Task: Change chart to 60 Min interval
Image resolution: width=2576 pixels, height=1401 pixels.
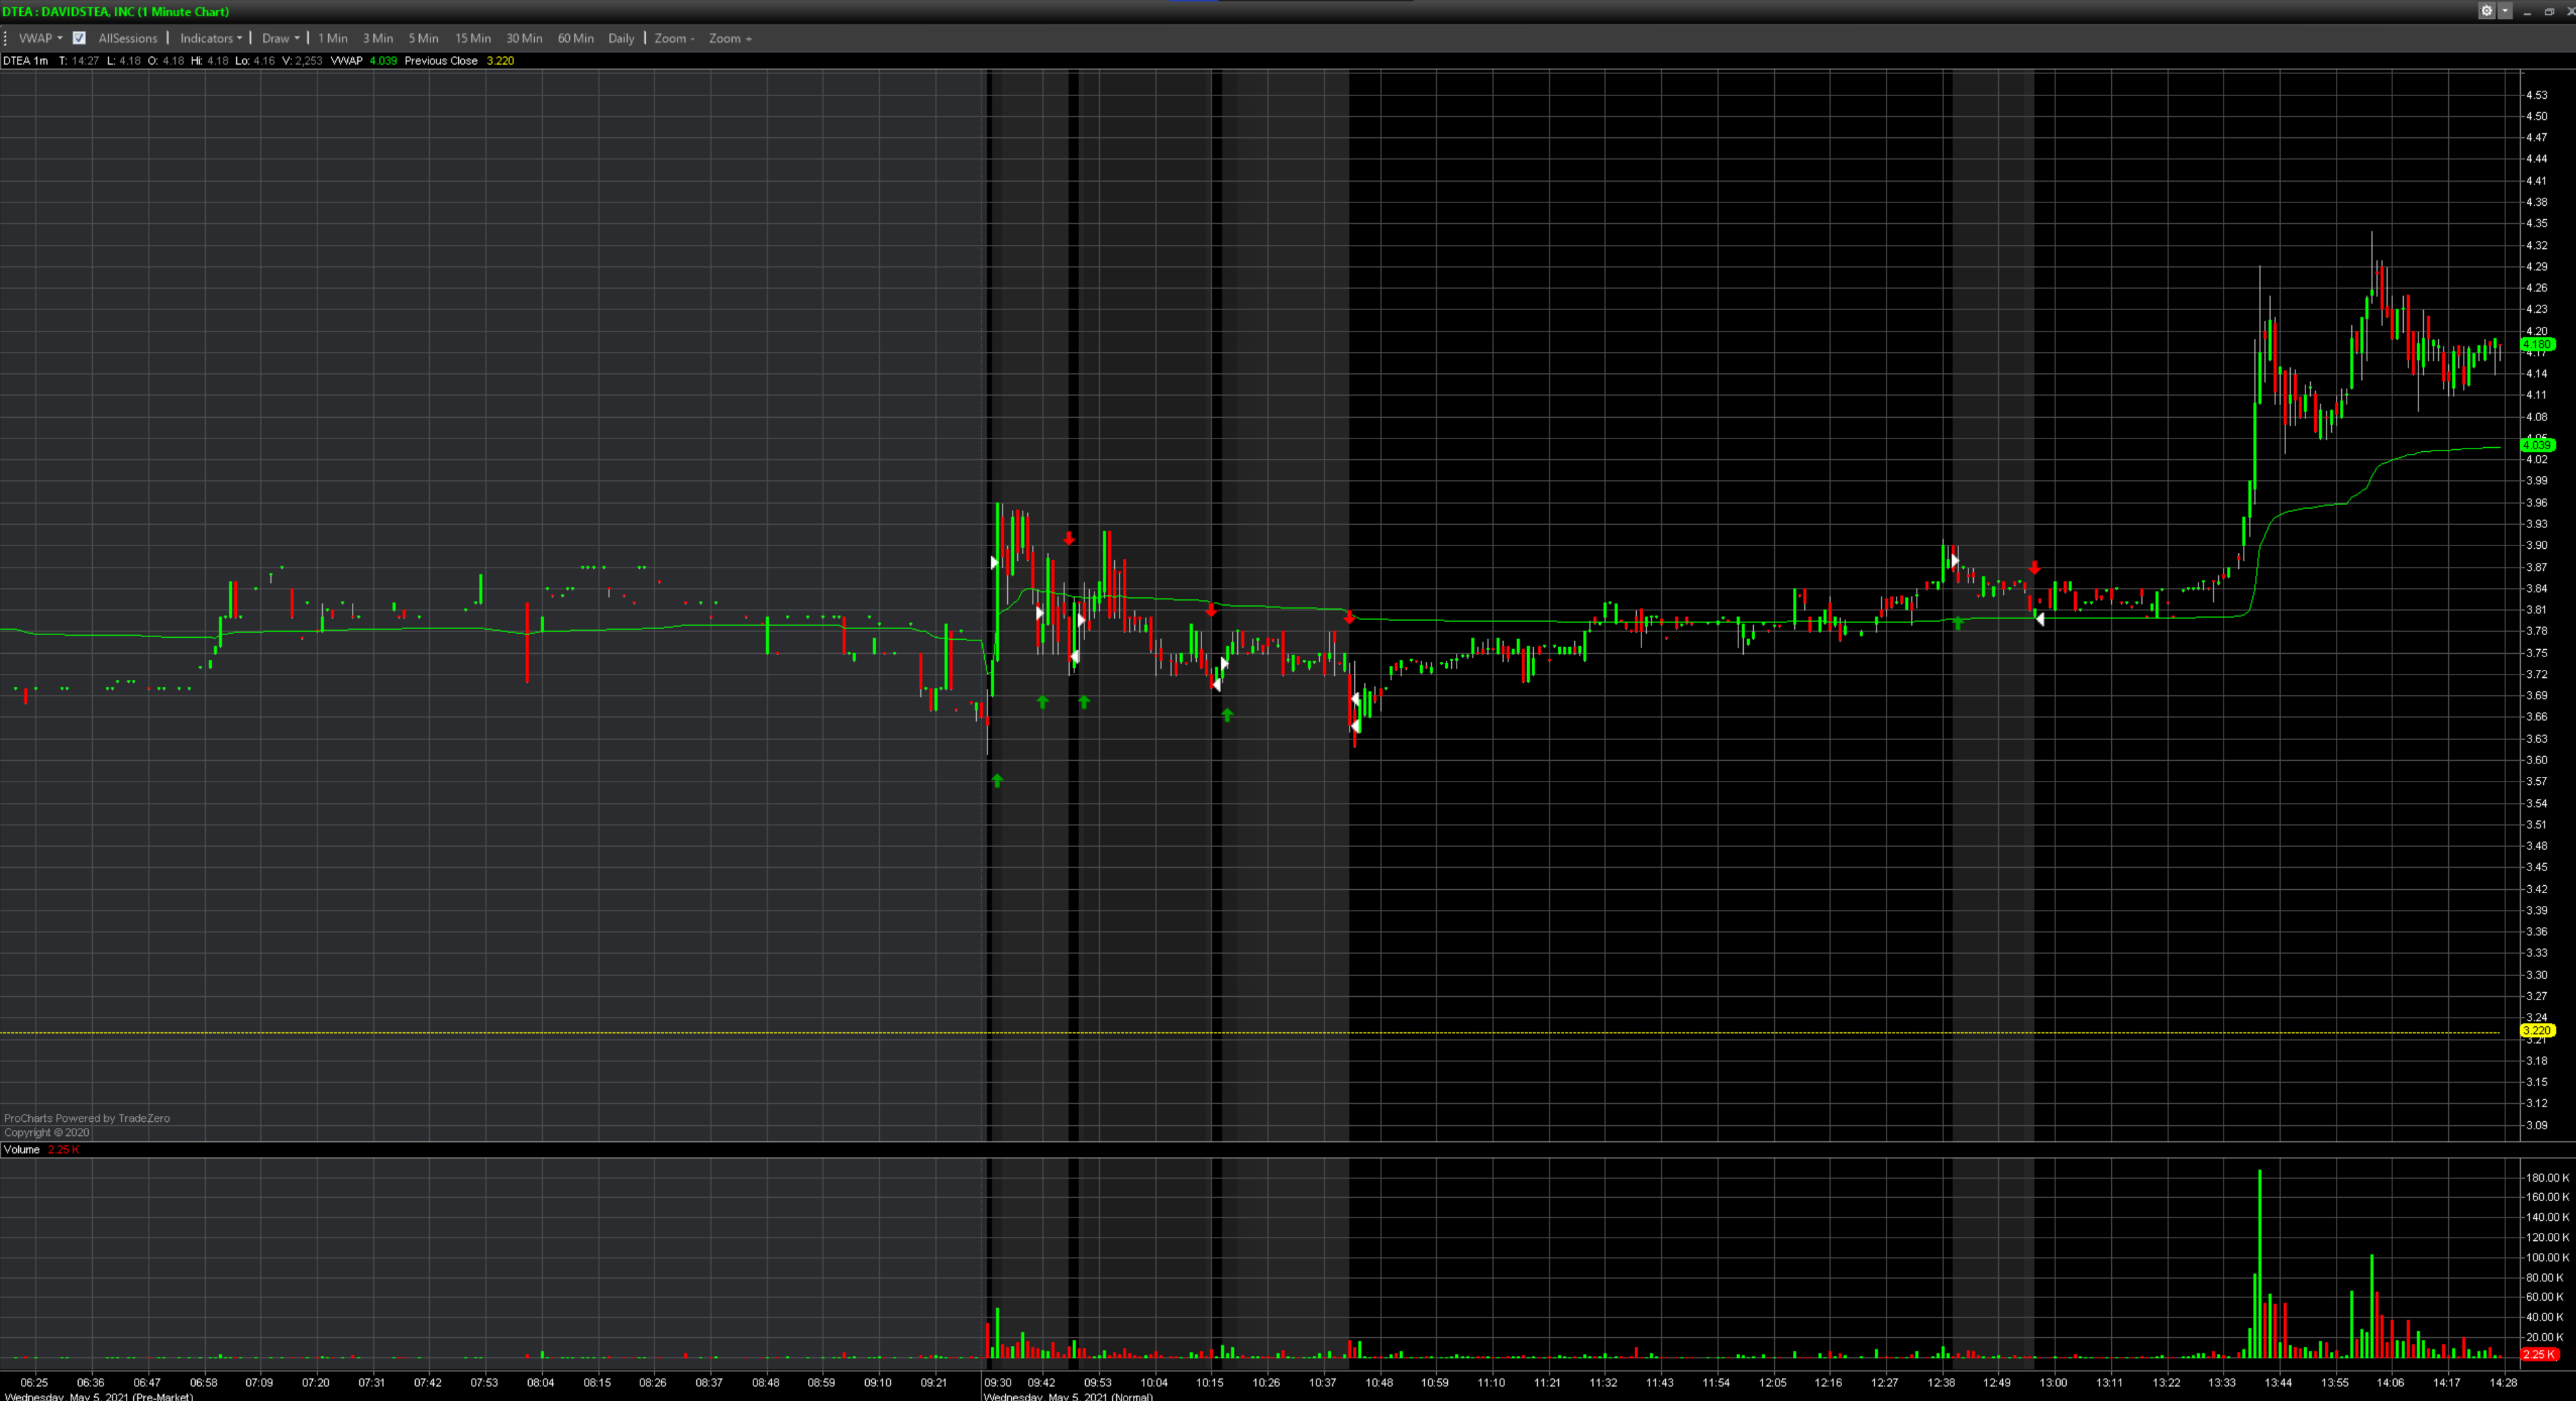Action: pyautogui.click(x=575, y=38)
